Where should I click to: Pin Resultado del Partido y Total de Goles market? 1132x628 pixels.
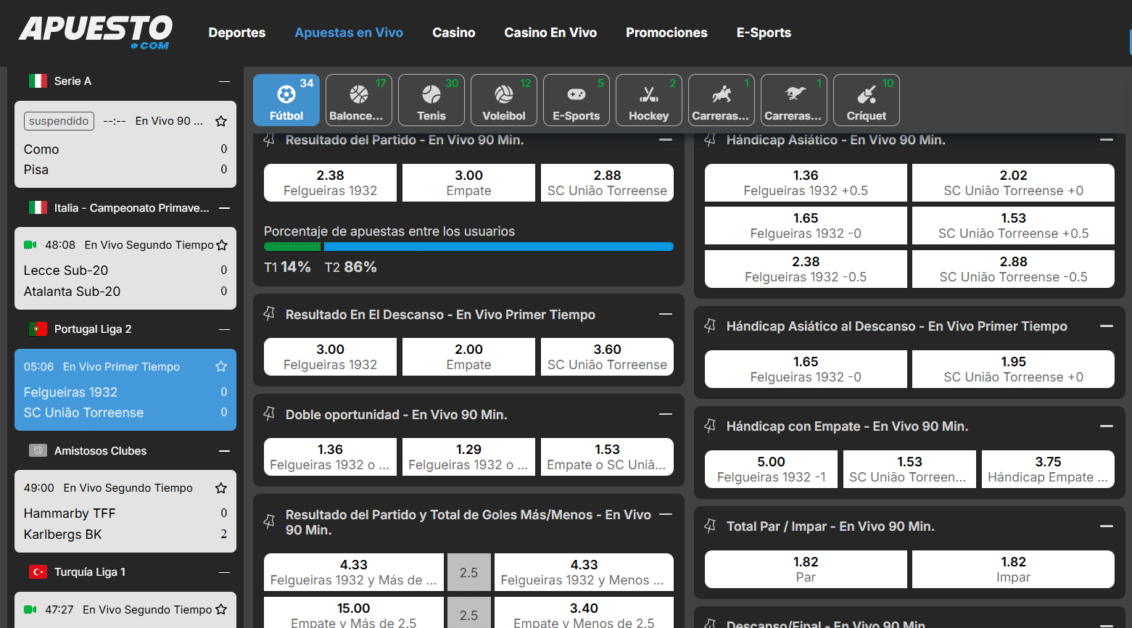269,522
